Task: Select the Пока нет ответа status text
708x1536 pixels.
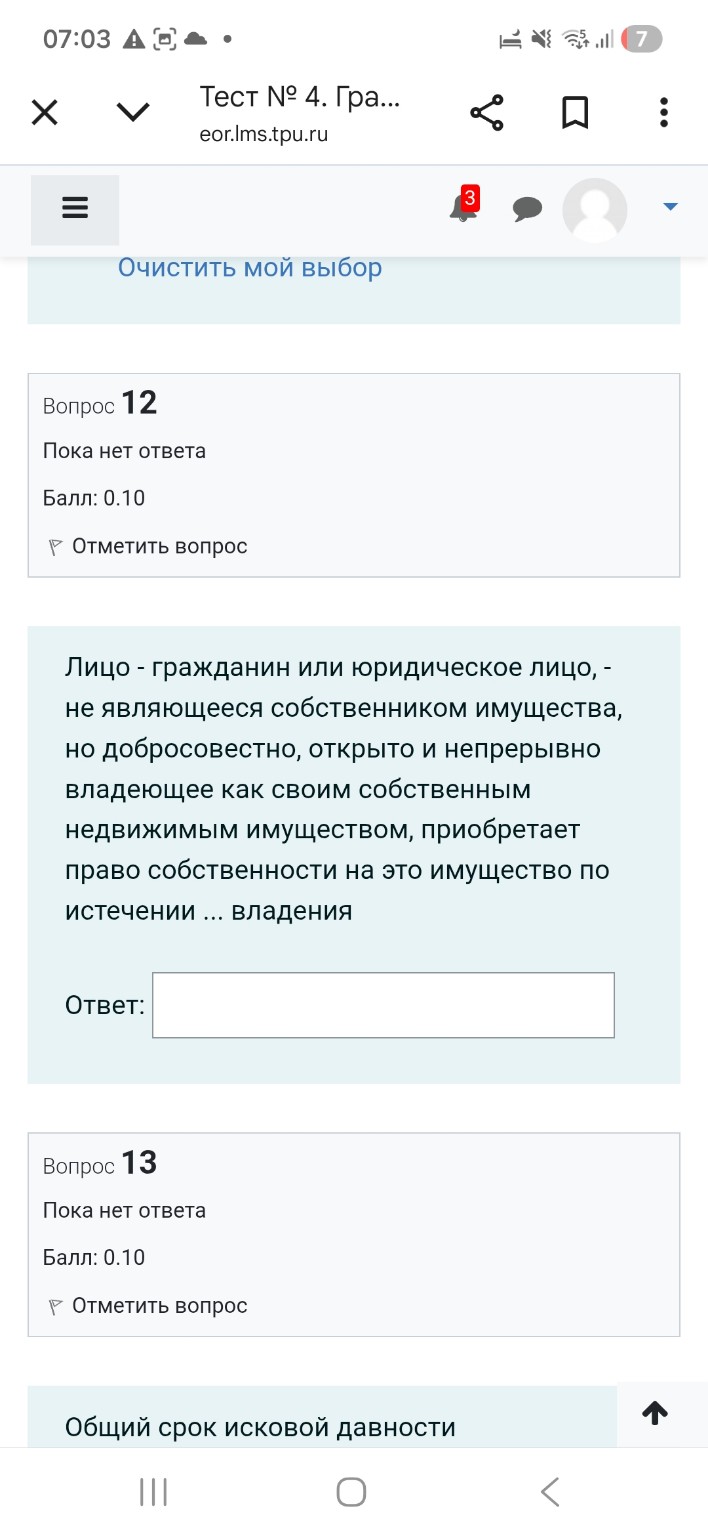Action: point(125,451)
